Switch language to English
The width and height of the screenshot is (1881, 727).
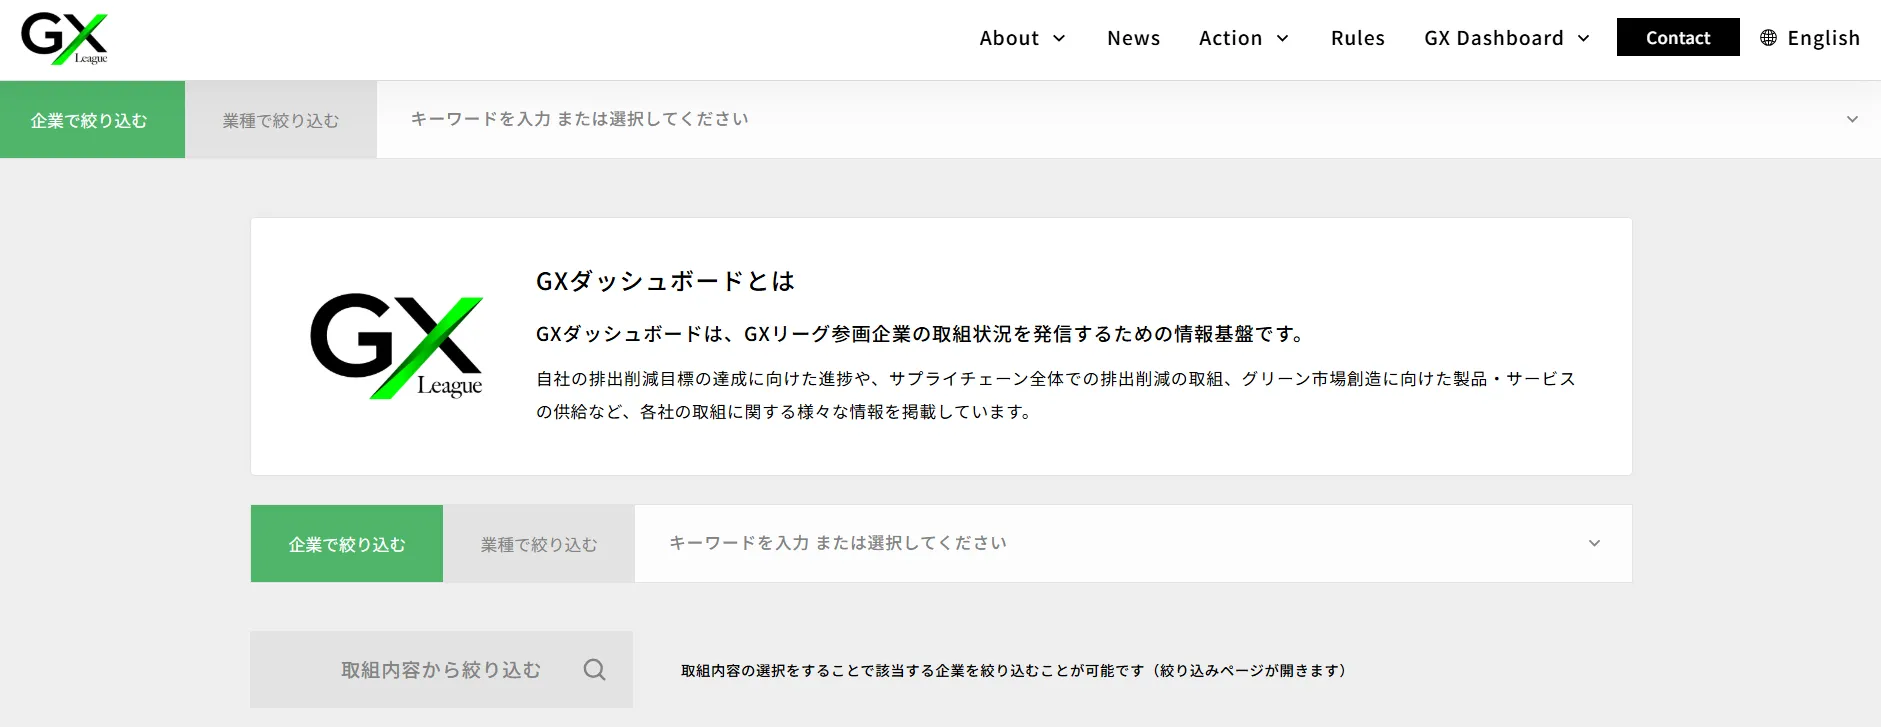click(x=1810, y=38)
